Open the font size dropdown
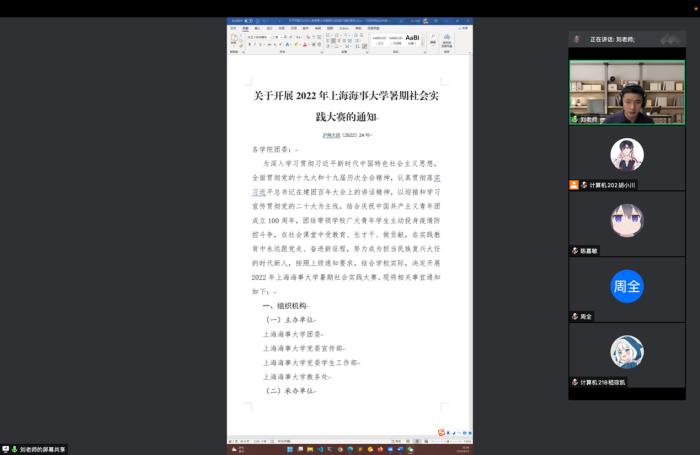This screenshot has width=700, height=455. pos(281,37)
